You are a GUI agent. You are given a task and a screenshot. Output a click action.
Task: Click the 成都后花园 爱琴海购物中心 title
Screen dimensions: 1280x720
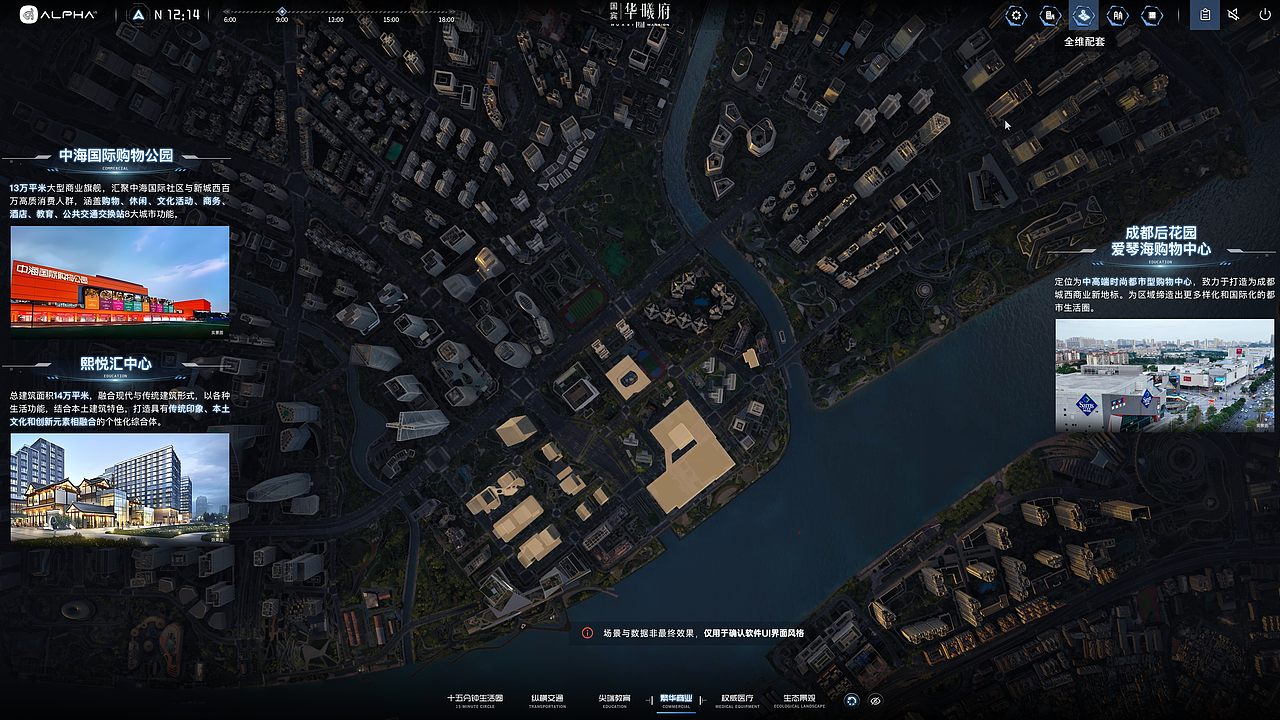tap(1160, 241)
